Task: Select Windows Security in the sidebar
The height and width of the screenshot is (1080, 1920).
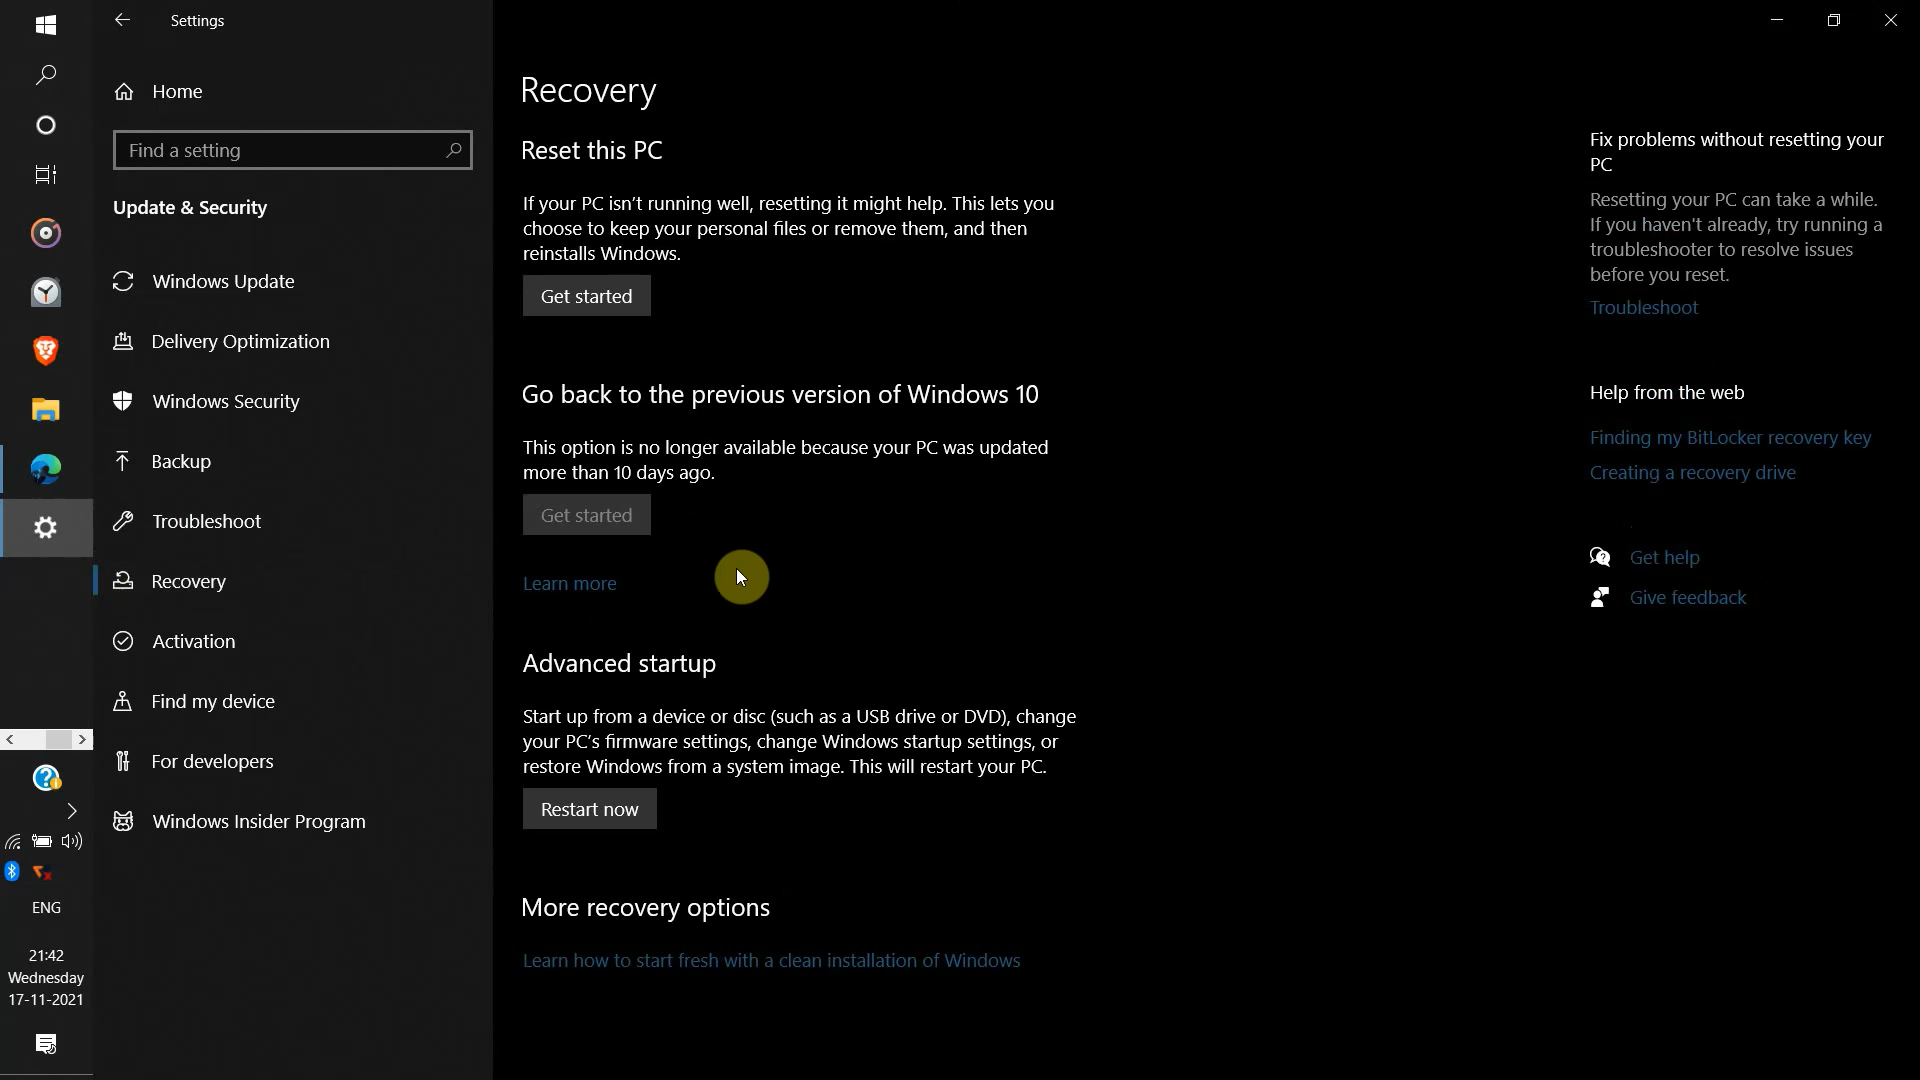Action: coord(225,401)
